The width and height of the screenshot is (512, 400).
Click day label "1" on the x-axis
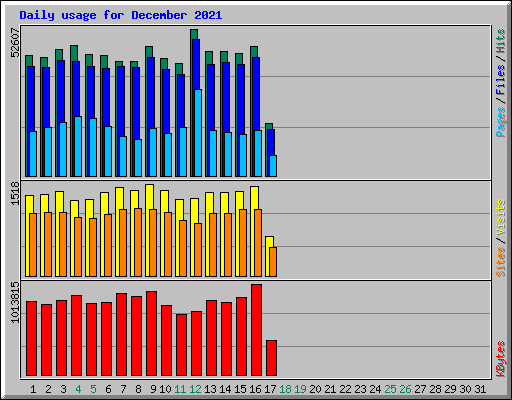(33, 389)
